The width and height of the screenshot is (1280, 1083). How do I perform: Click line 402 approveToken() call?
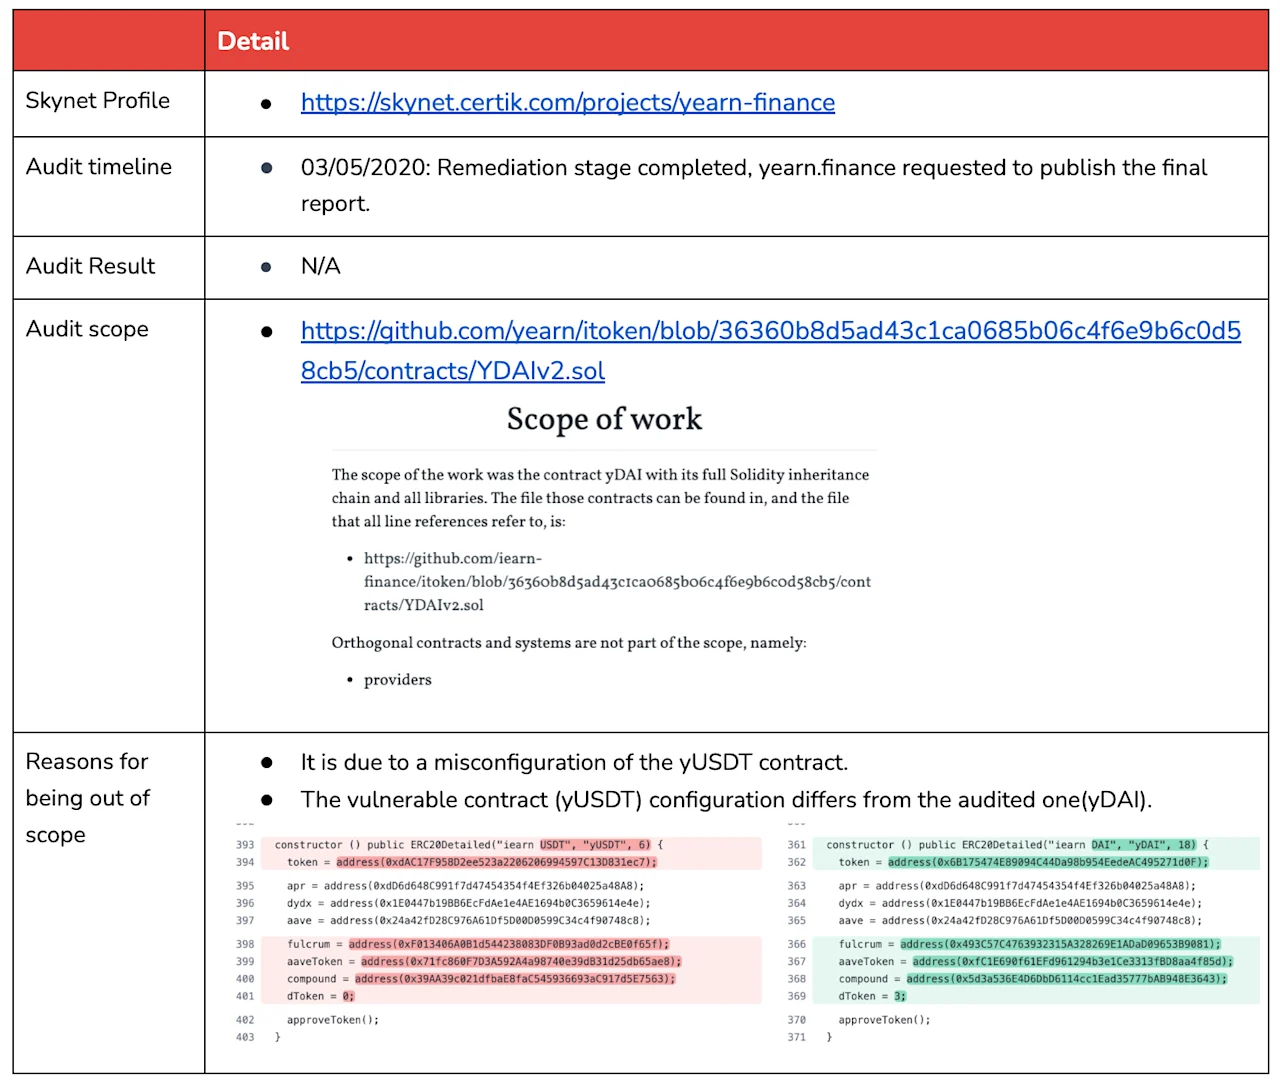tap(333, 1020)
